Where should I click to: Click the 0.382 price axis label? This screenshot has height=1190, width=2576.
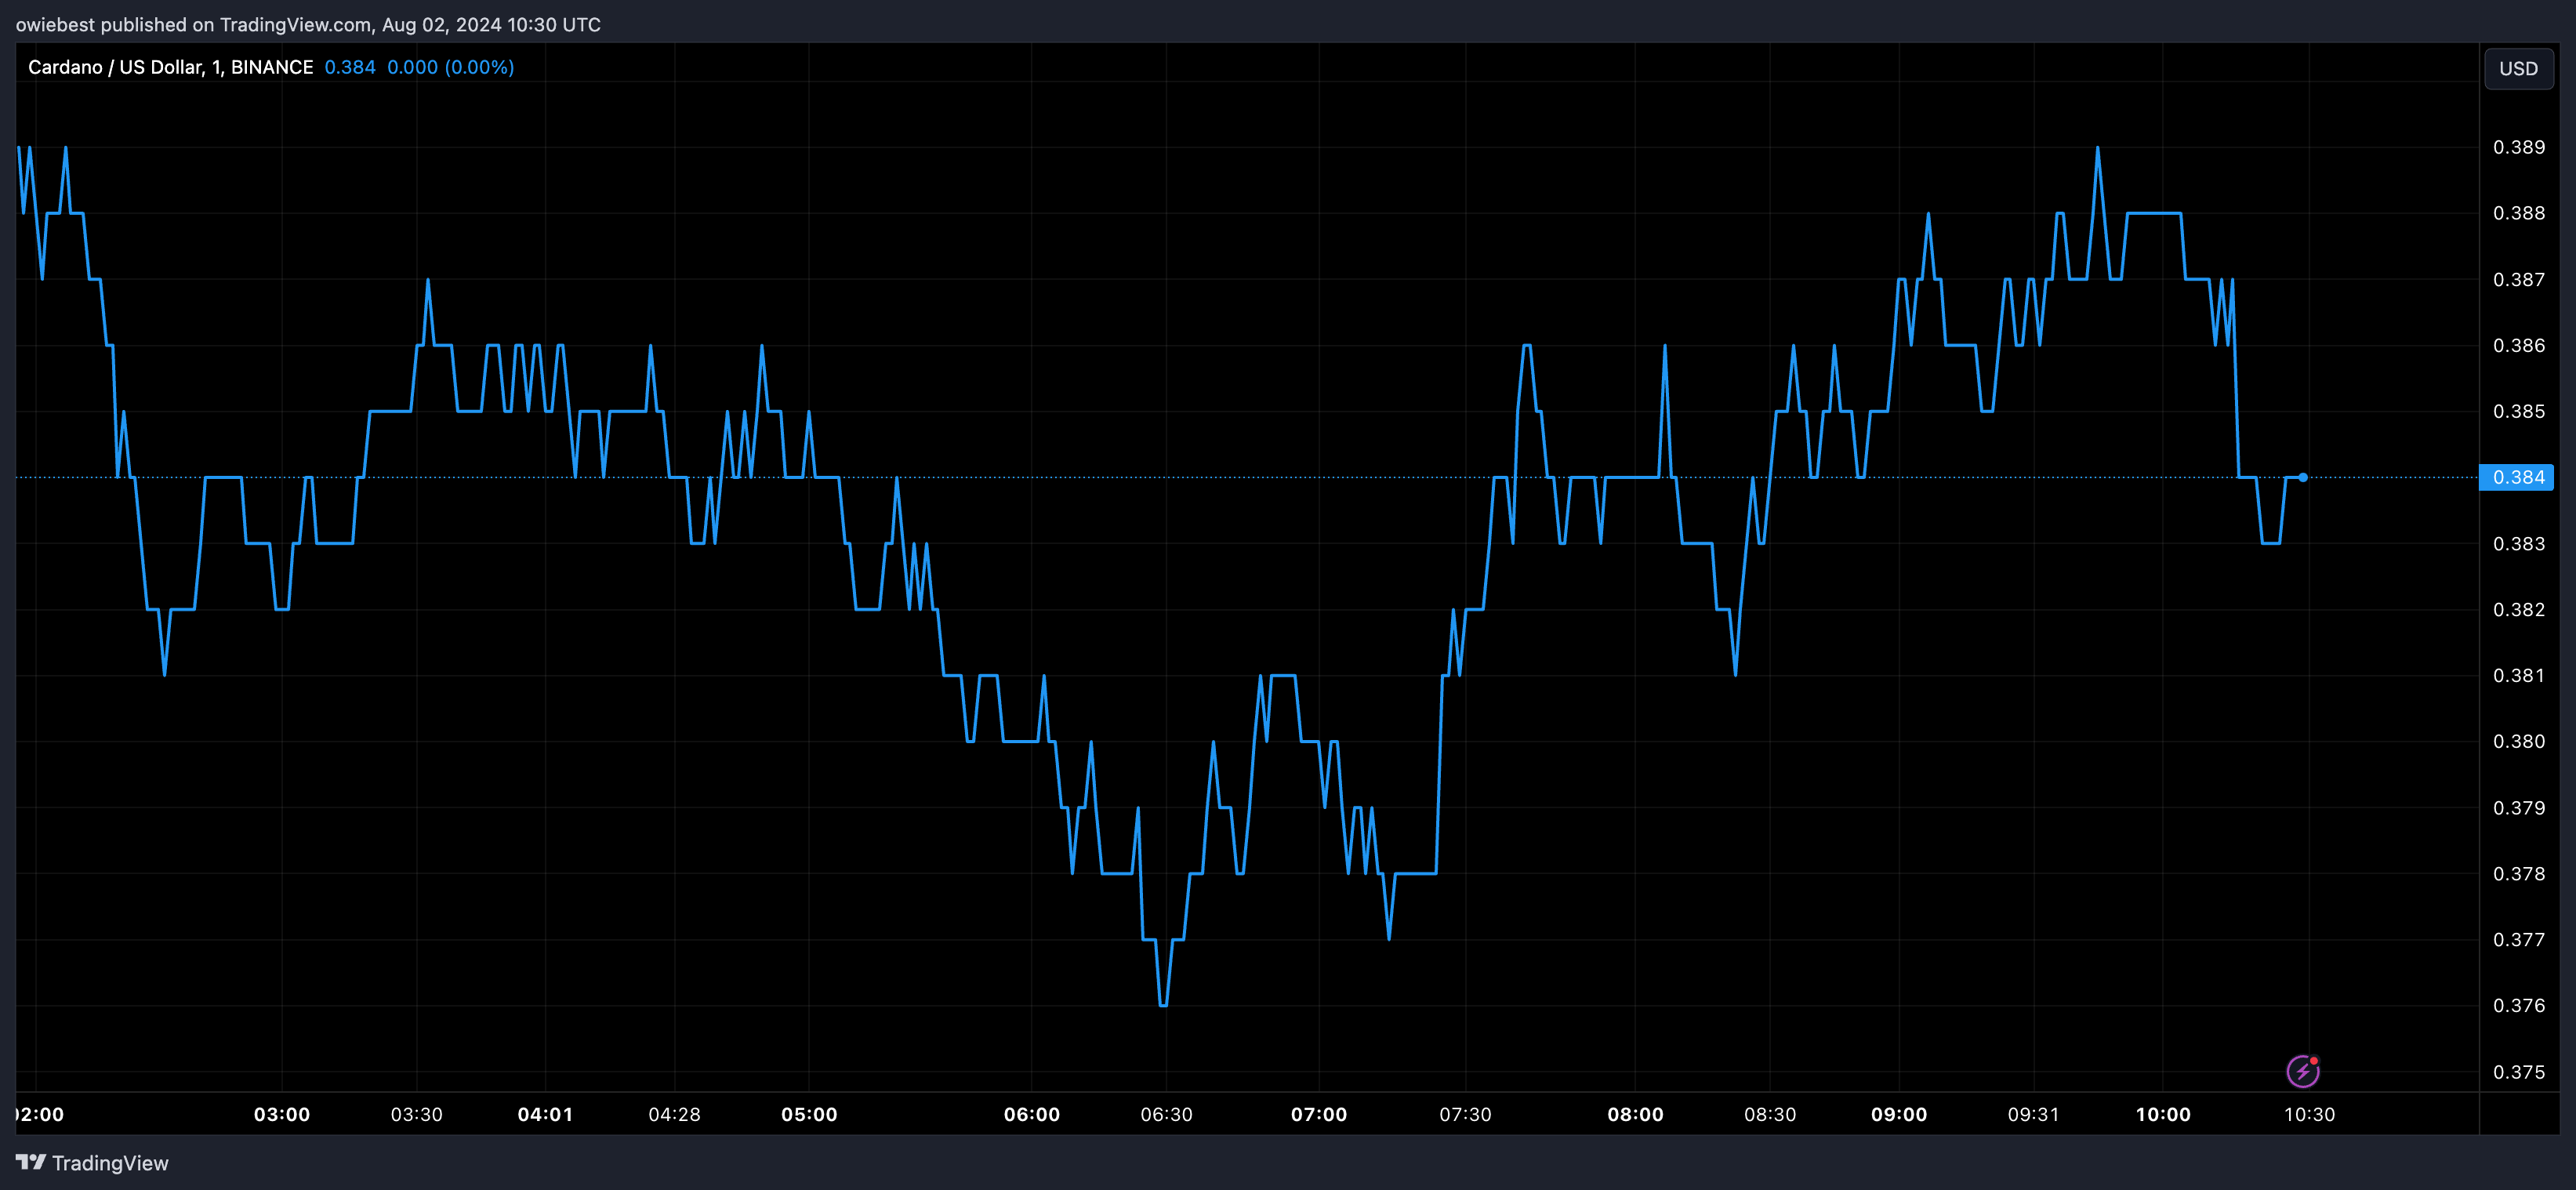[2518, 609]
